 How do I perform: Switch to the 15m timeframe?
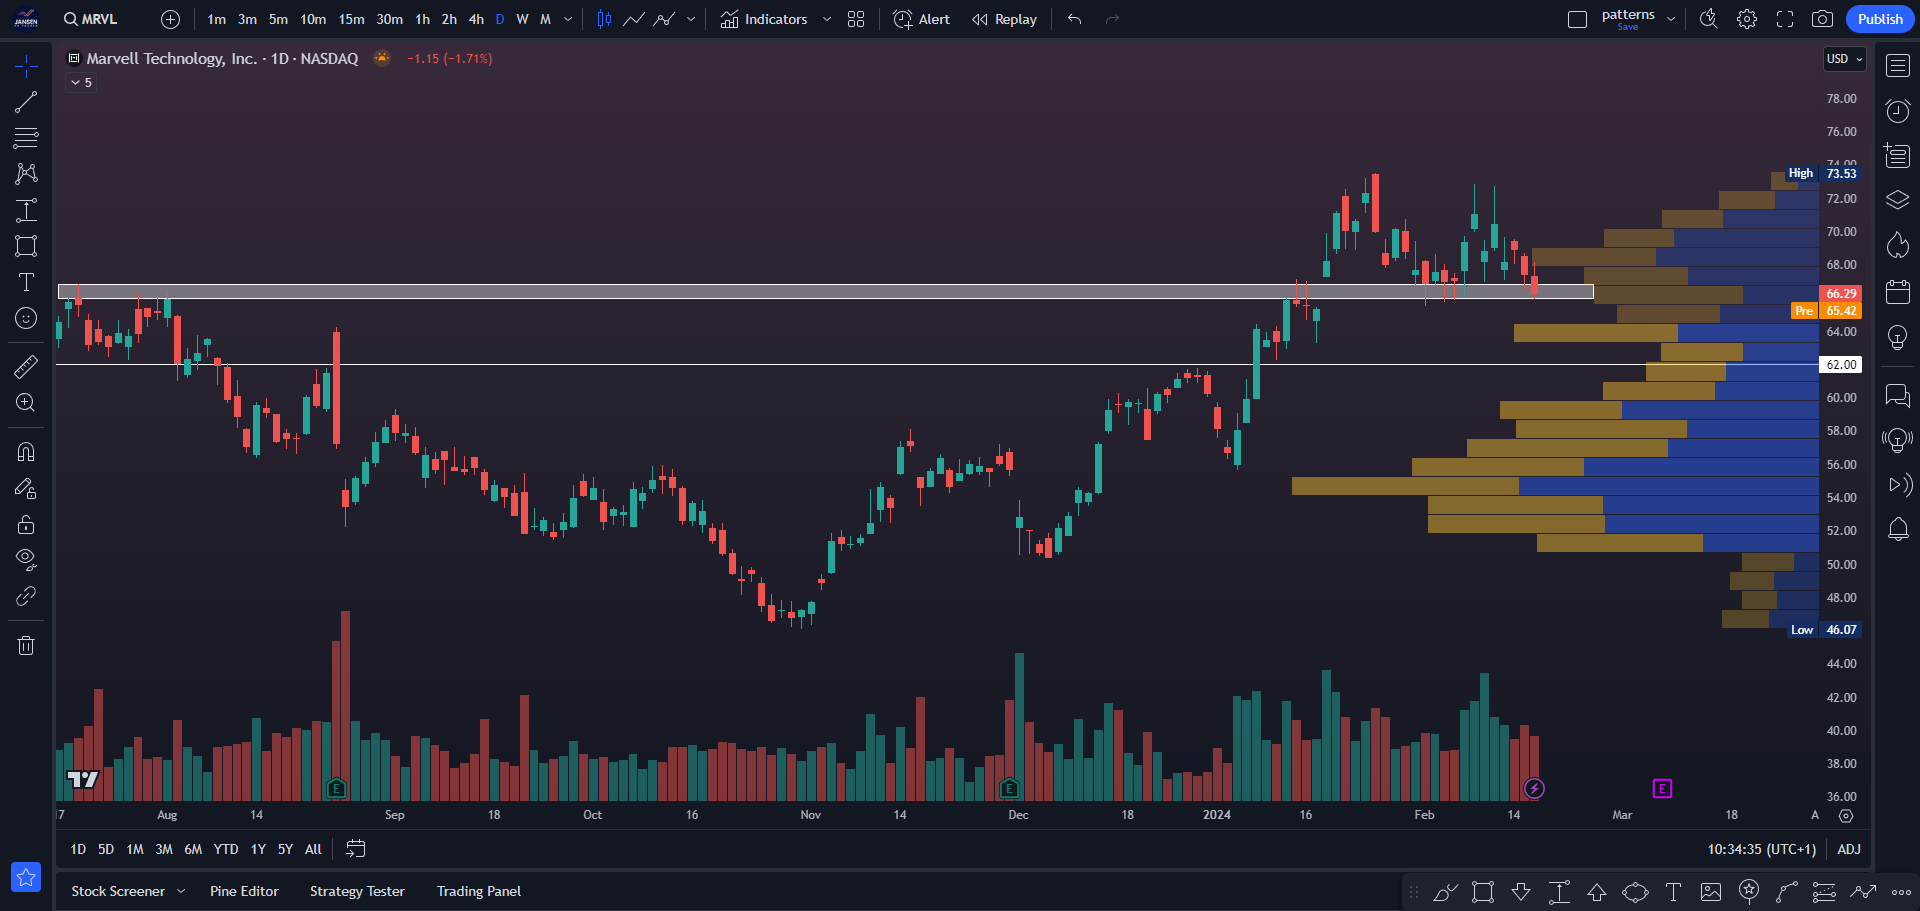click(x=351, y=19)
